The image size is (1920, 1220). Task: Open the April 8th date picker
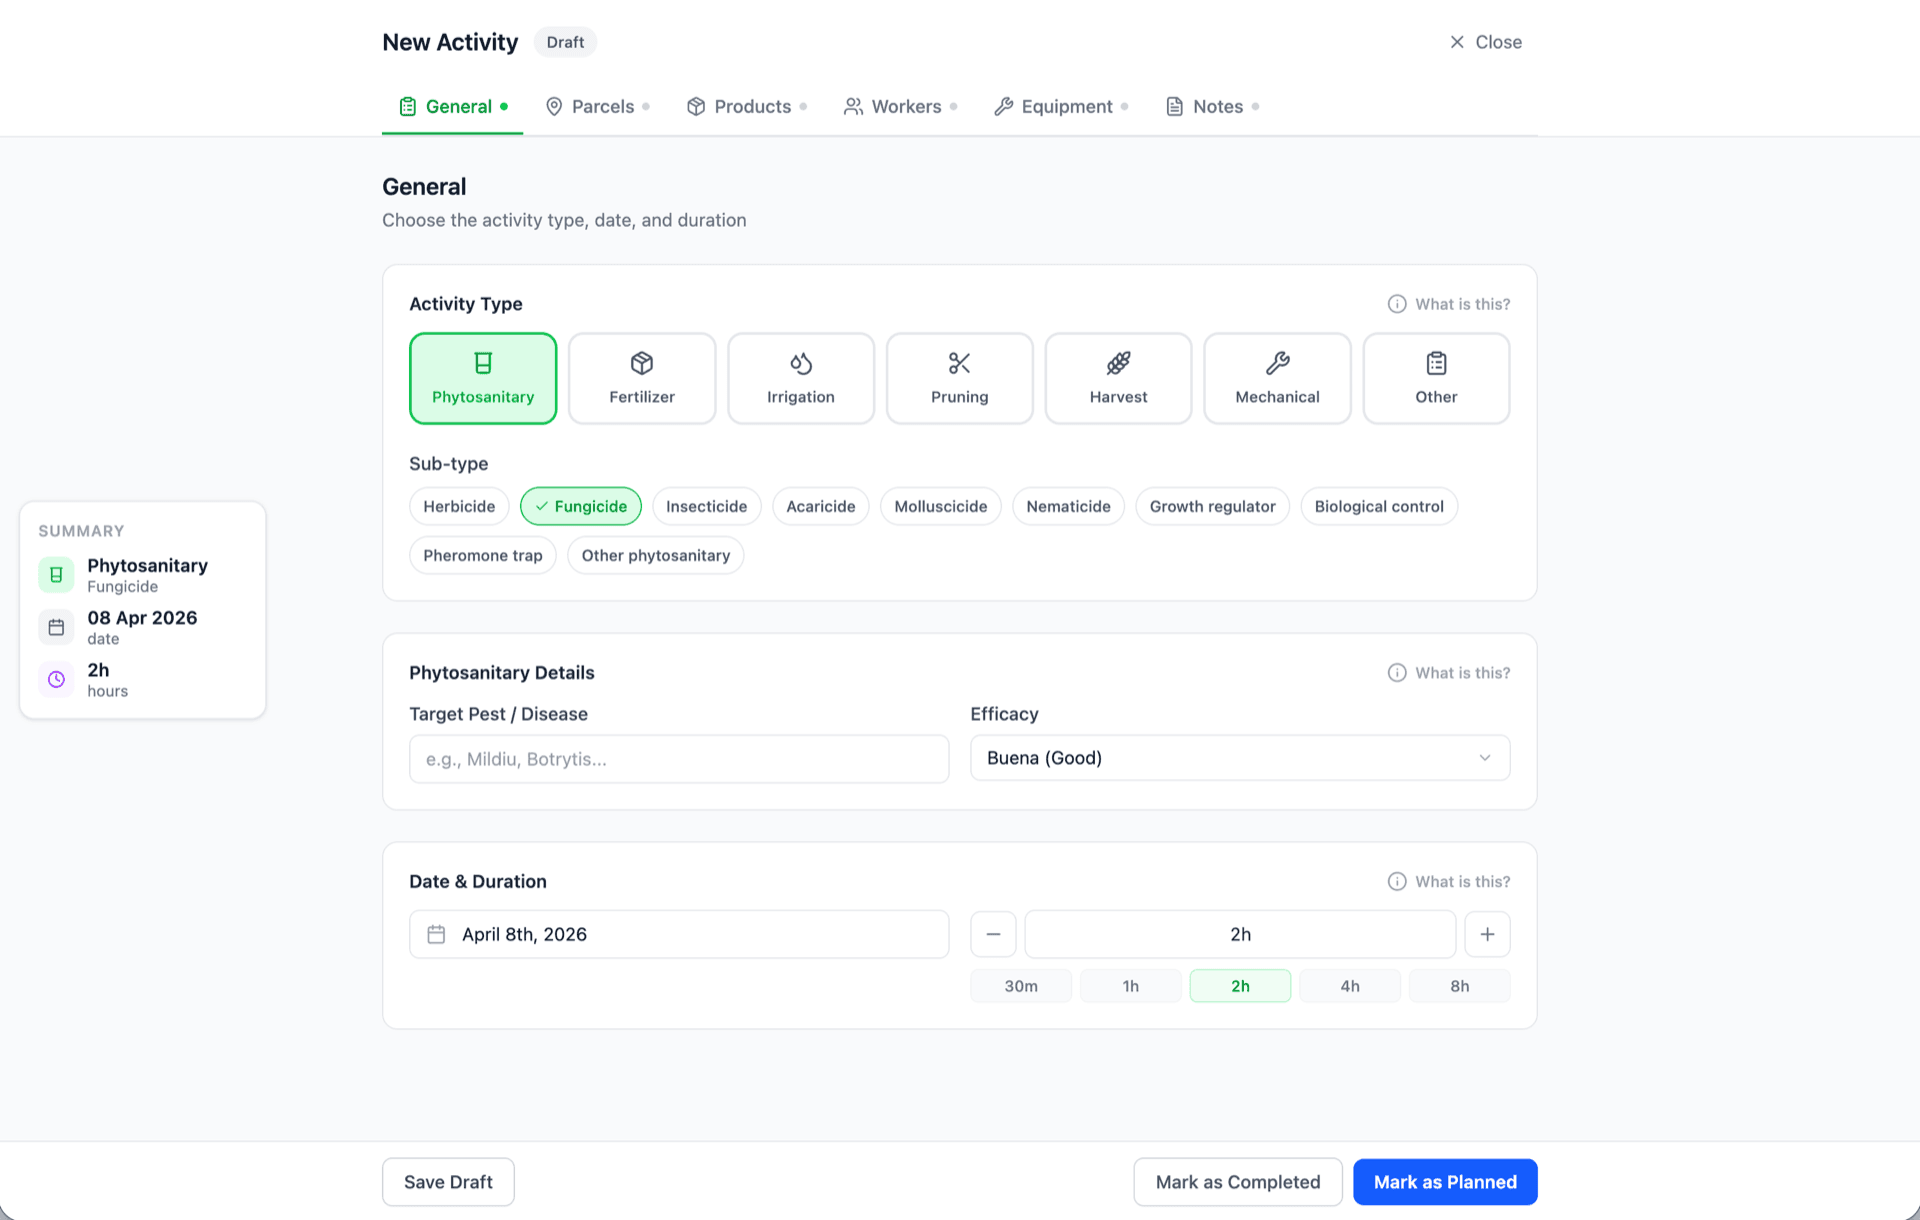[x=679, y=934]
